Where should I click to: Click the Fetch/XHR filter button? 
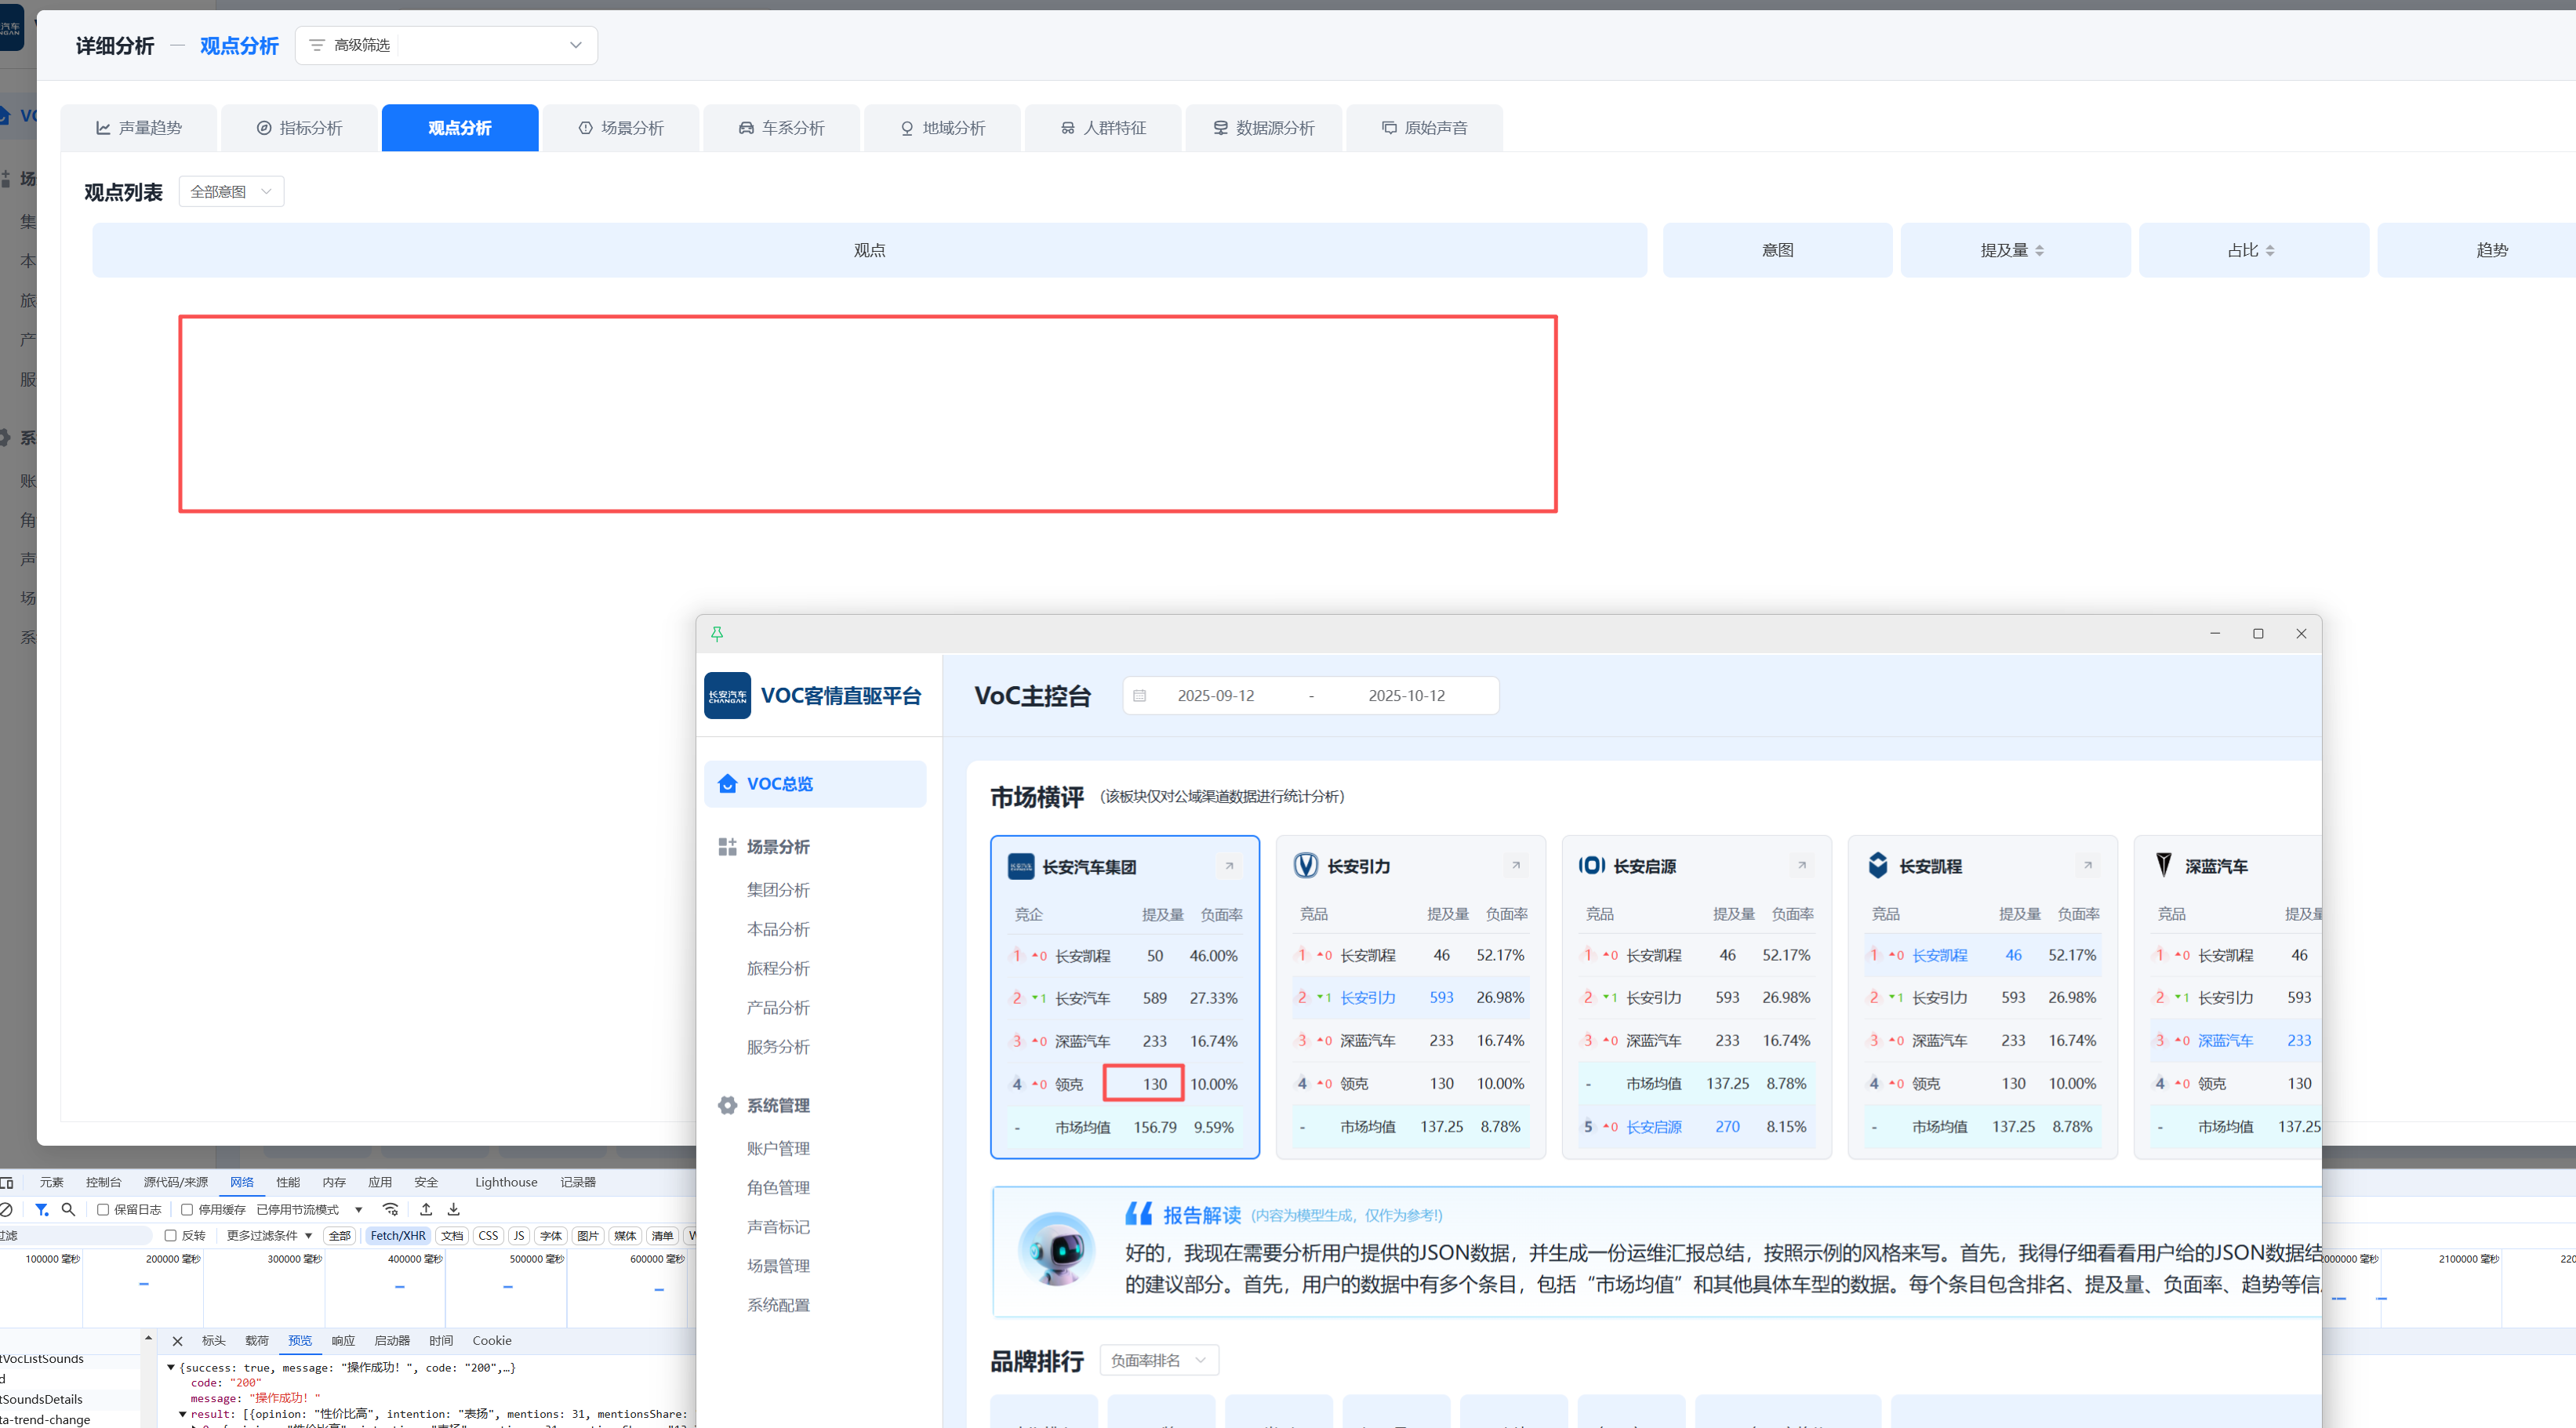pos(398,1236)
